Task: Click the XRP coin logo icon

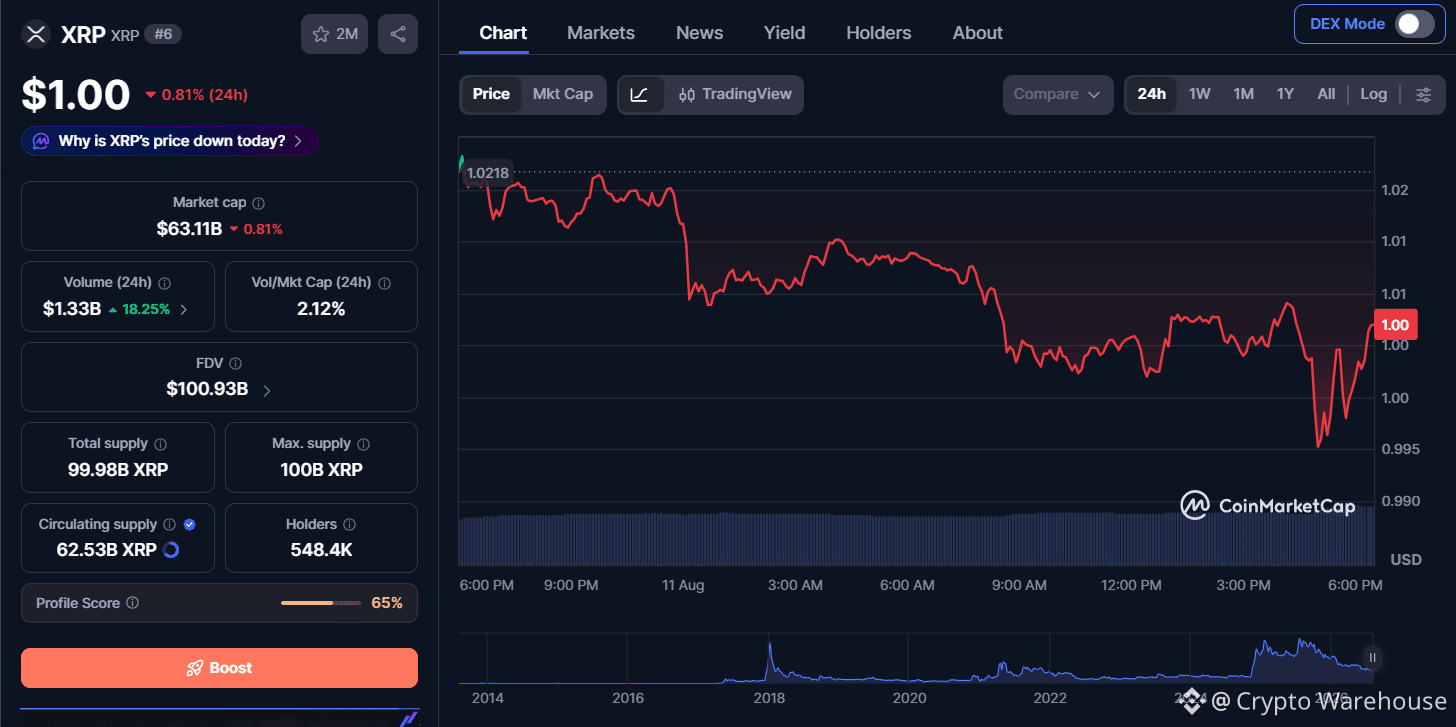Action: (36, 34)
